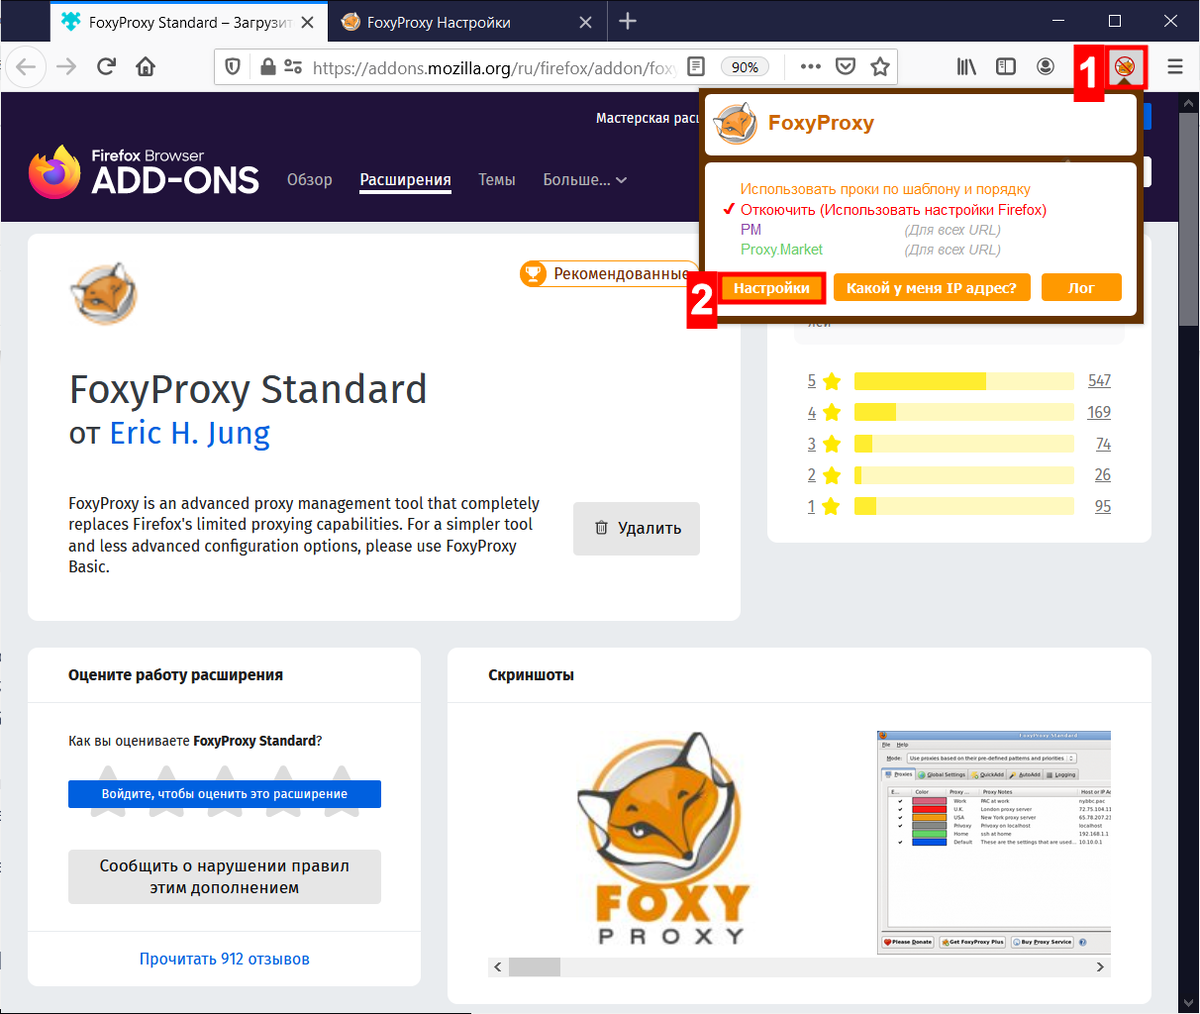Click screenshots scroll left arrow
Image resolution: width=1200 pixels, height=1014 pixels.
click(x=499, y=967)
